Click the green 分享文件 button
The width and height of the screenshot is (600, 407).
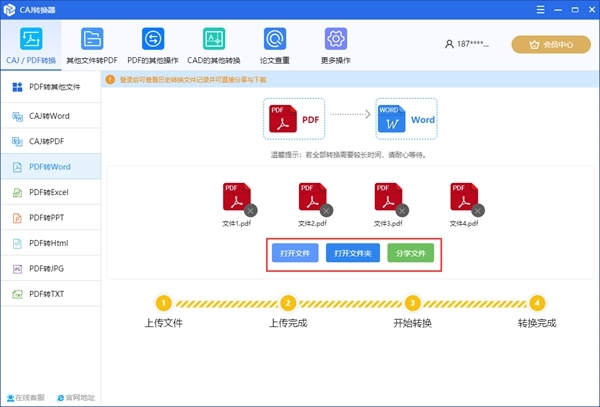tap(412, 254)
